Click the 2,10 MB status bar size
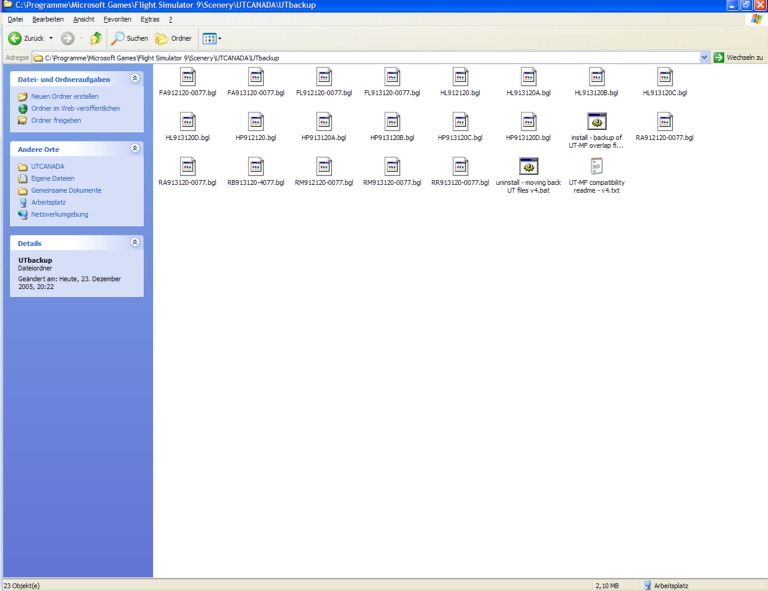This screenshot has height=591, width=768. tap(607, 586)
